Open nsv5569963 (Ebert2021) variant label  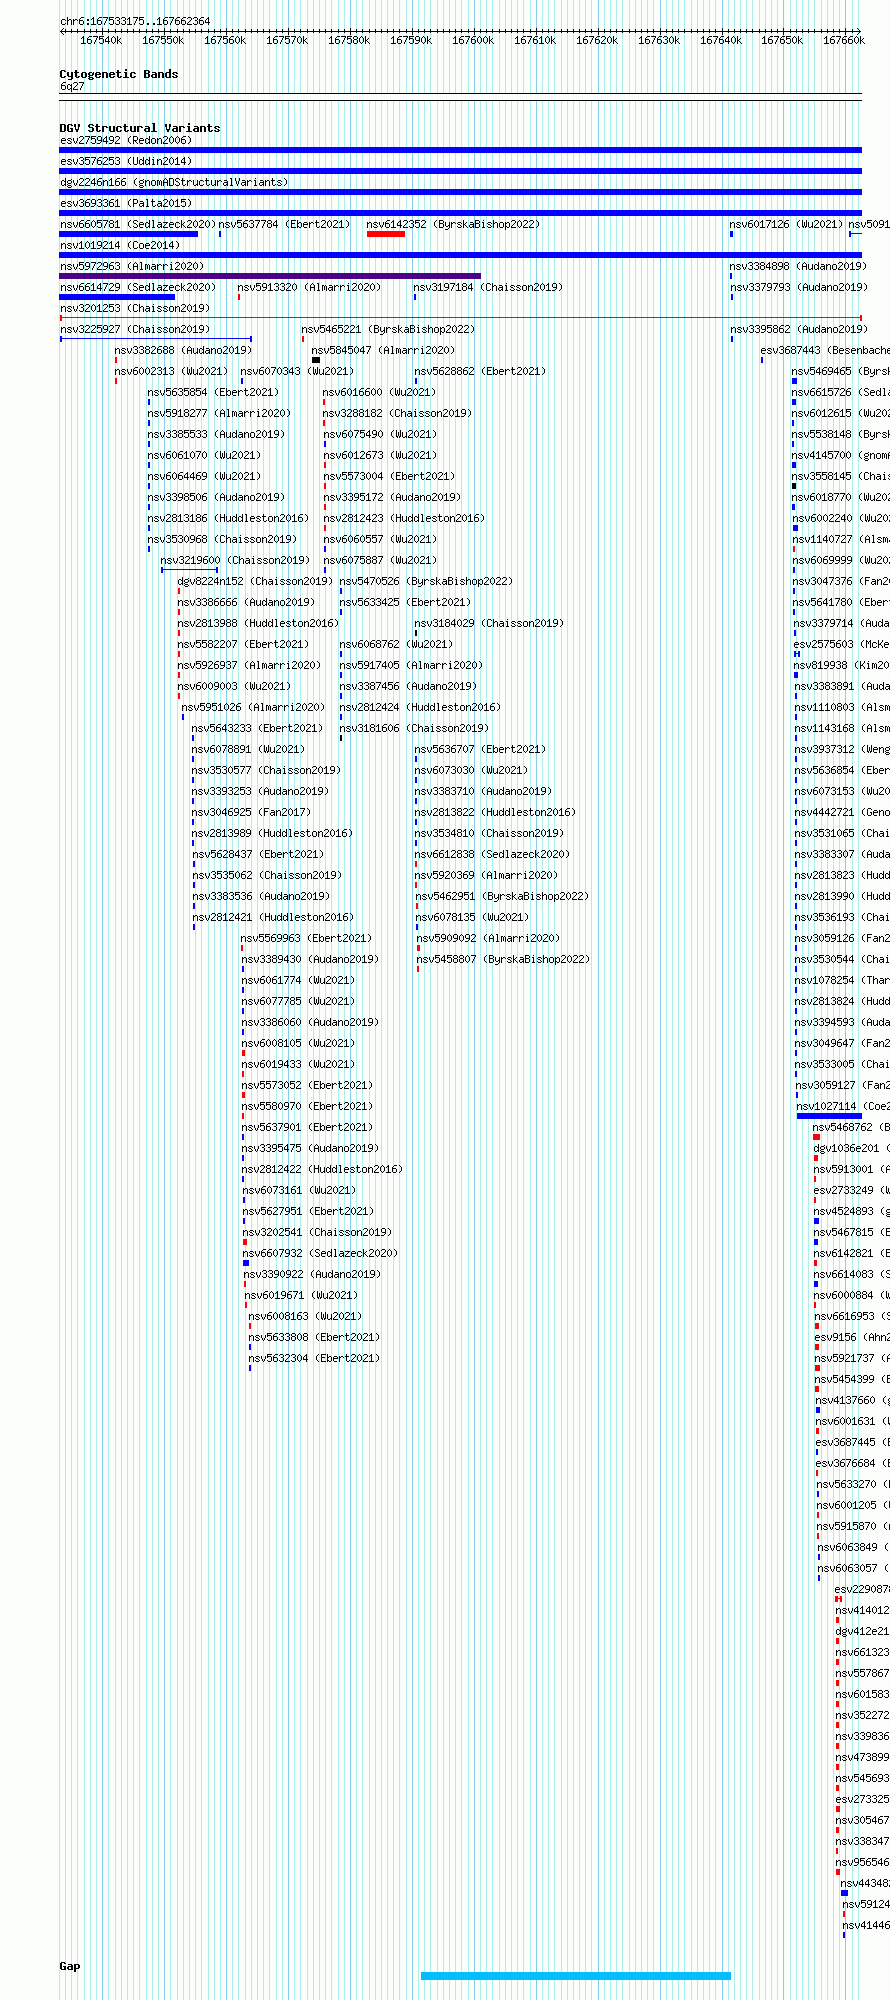tap(306, 938)
